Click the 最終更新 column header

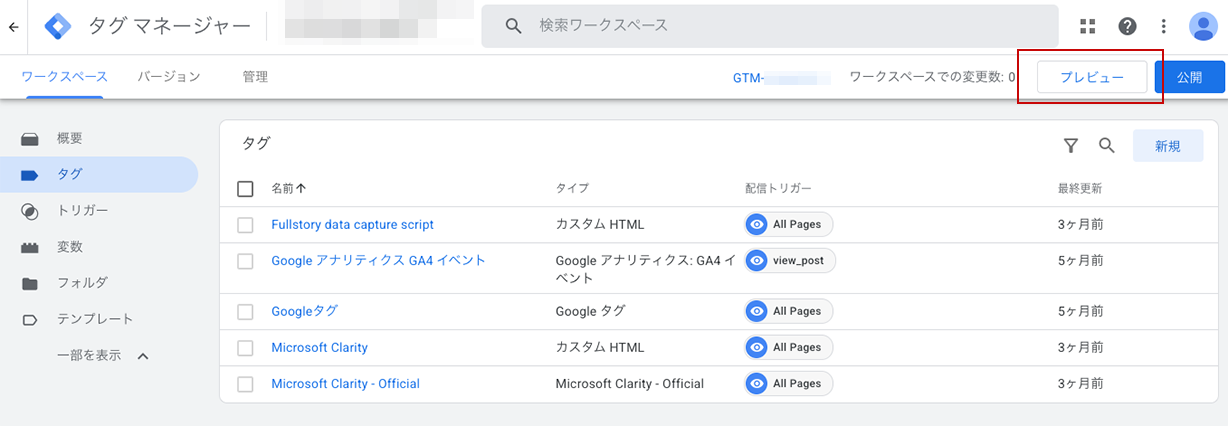1080,188
